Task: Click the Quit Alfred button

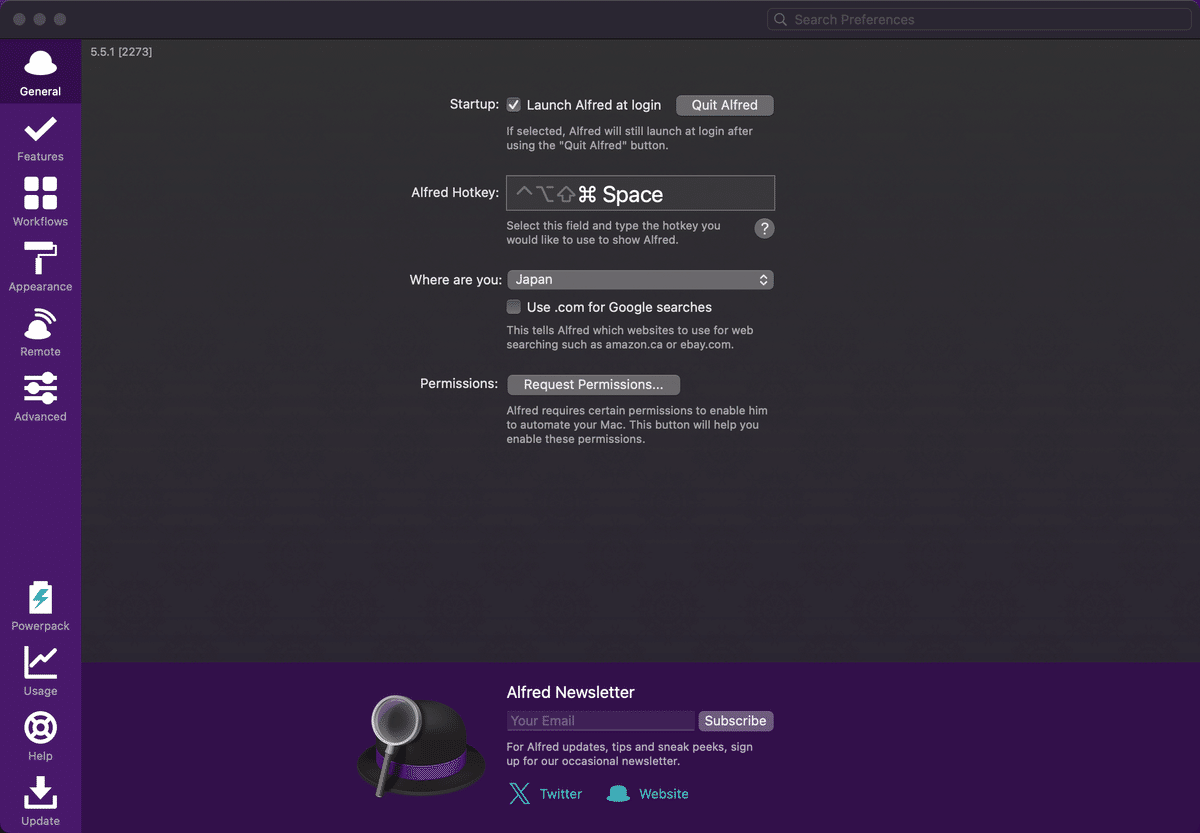Action: 725,105
